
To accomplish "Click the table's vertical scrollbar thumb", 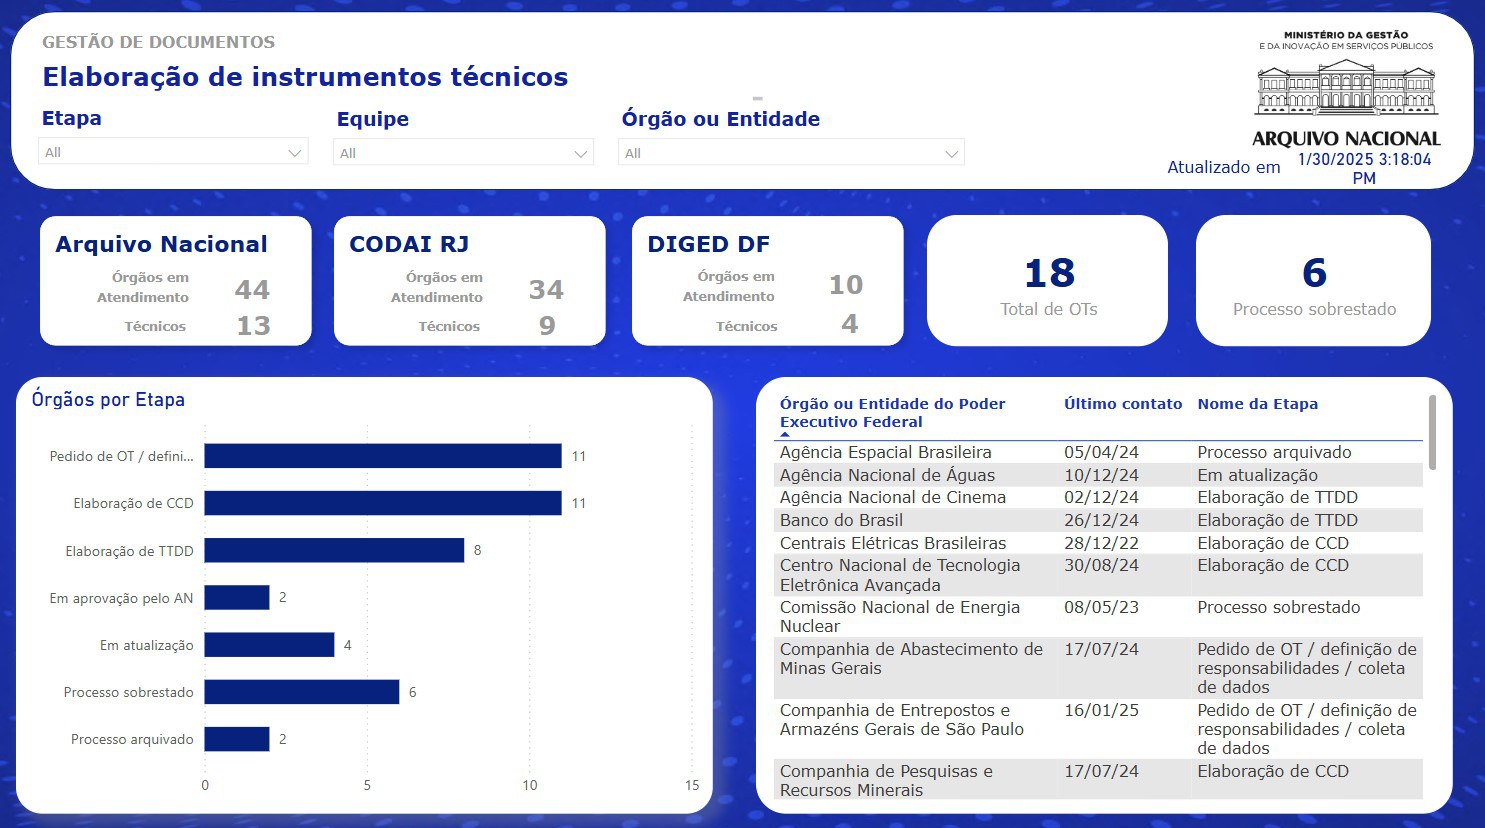I will point(1432,432).
